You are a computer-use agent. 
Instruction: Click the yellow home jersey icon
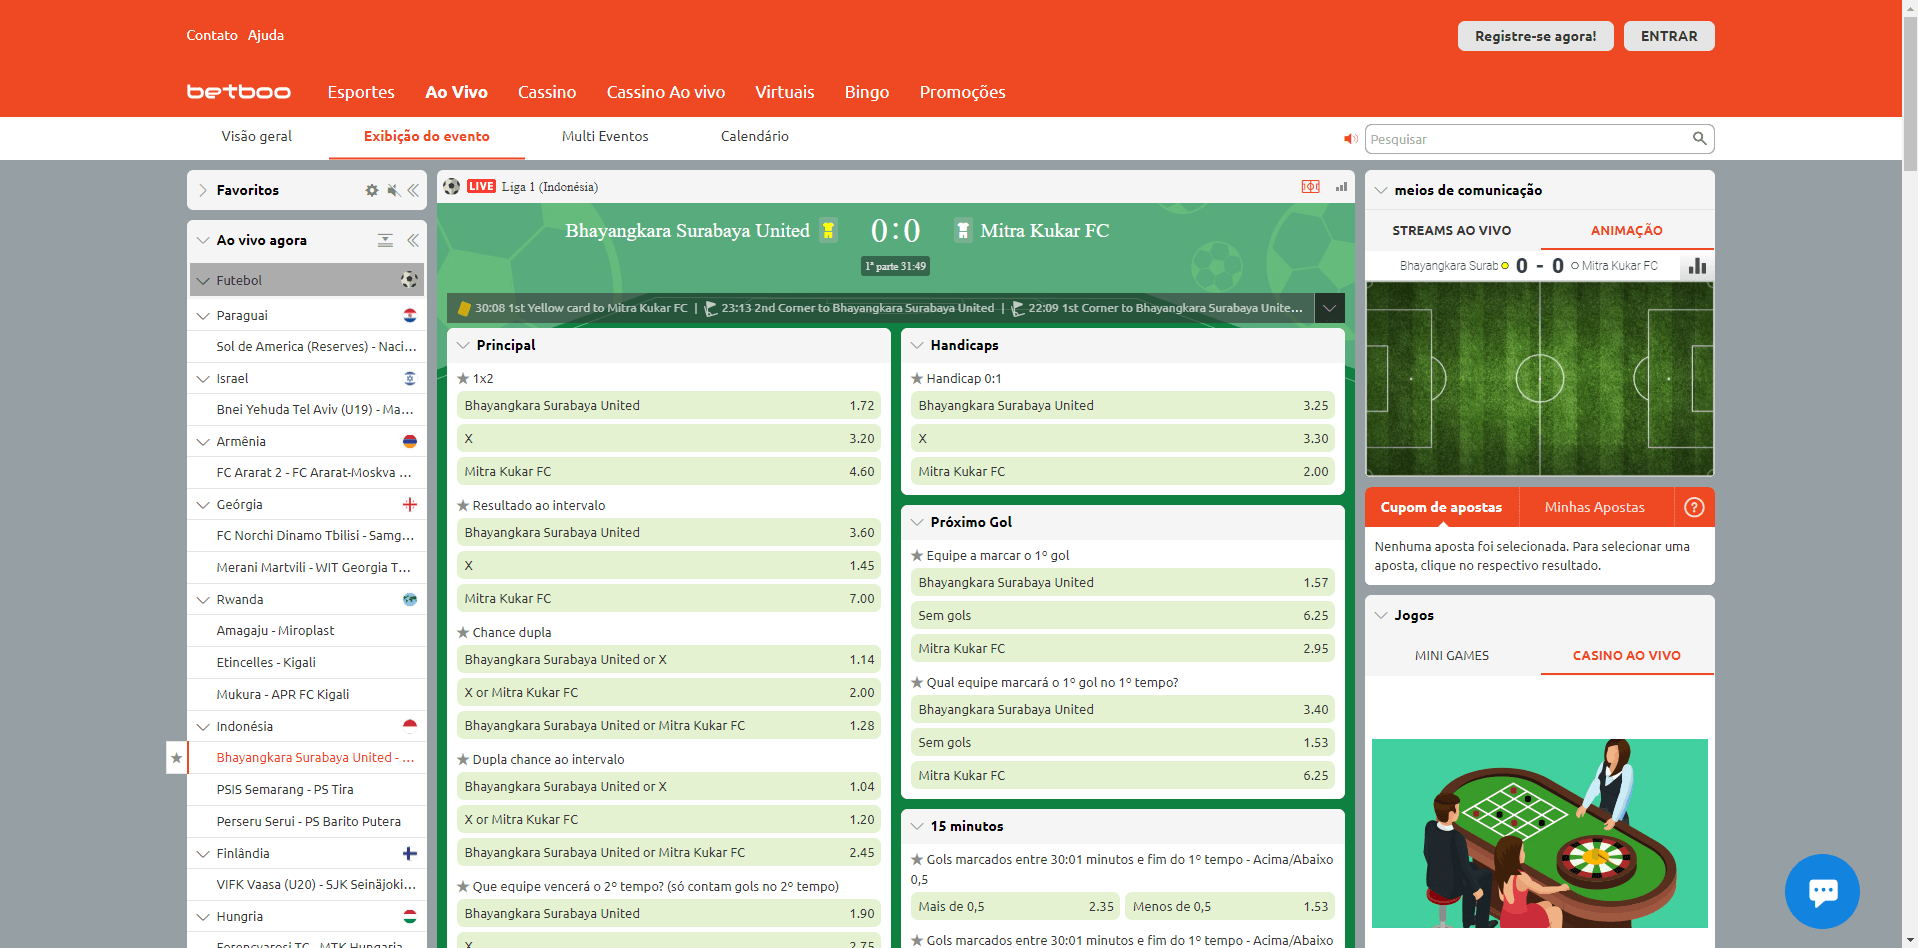[x=828, y=230]
